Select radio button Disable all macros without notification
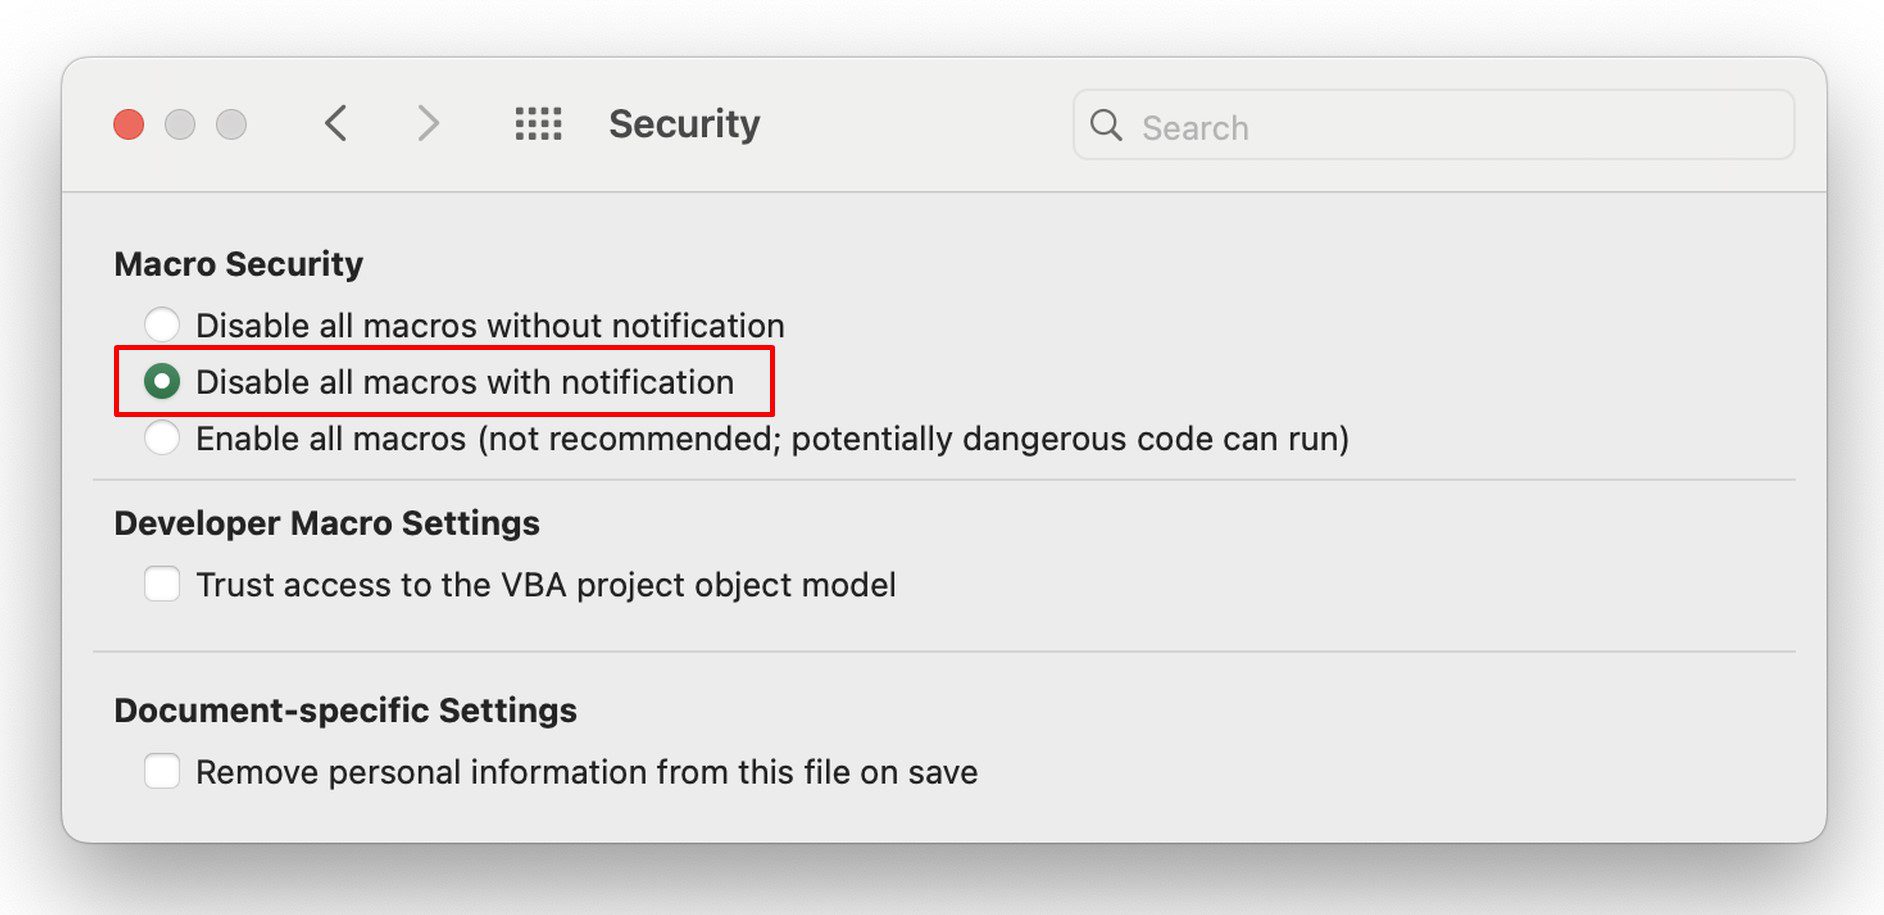 [162, 325]
